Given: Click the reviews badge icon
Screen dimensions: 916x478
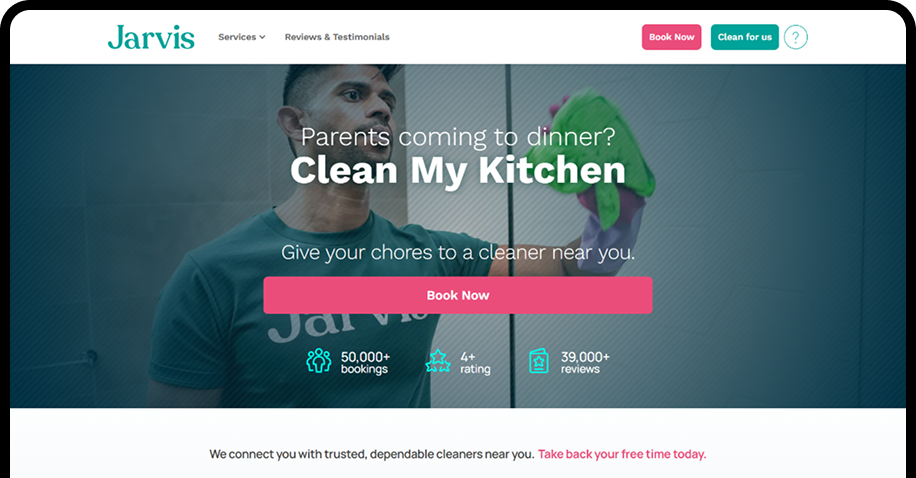Looking at the screenshot, I should tap(539, 361).
